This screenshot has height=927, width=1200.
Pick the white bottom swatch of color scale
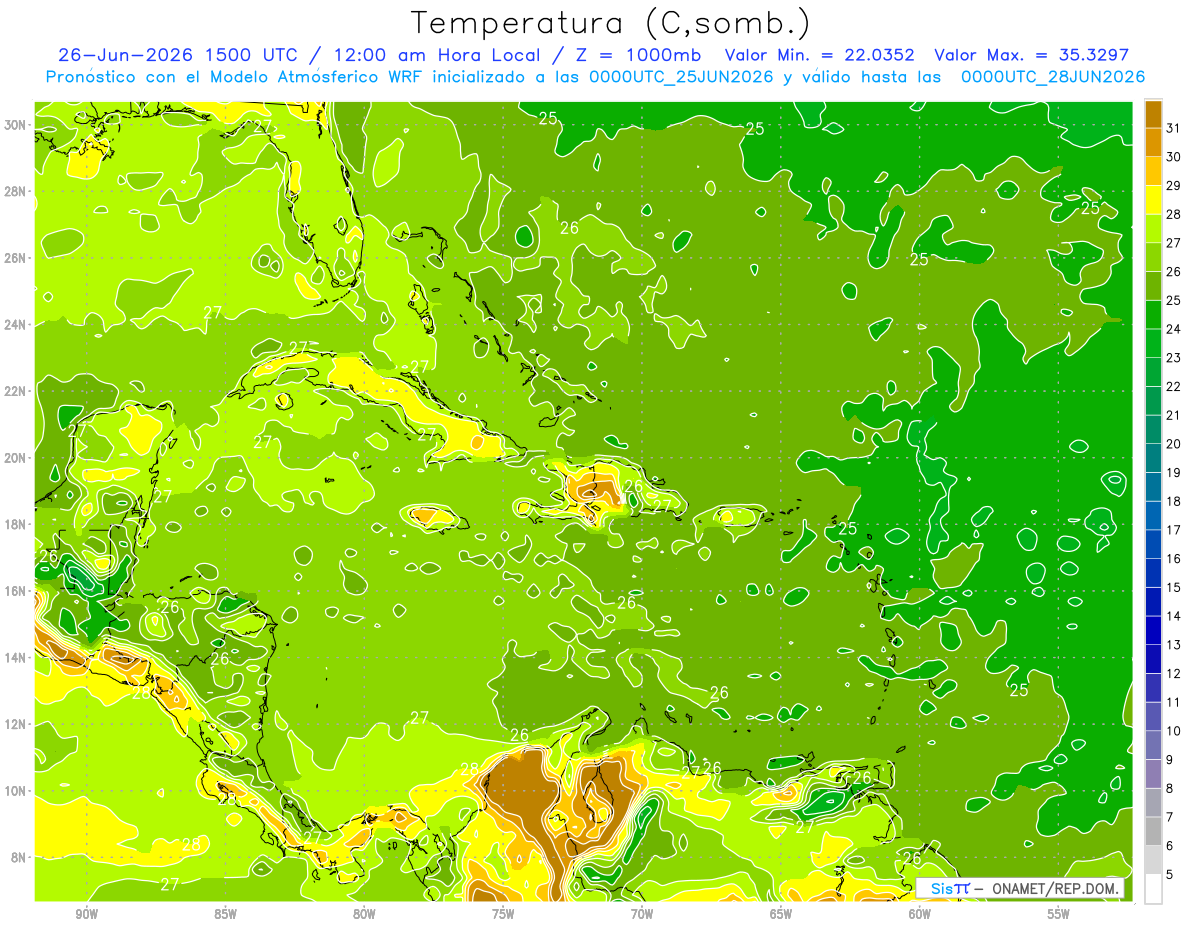coord(1153,889)
